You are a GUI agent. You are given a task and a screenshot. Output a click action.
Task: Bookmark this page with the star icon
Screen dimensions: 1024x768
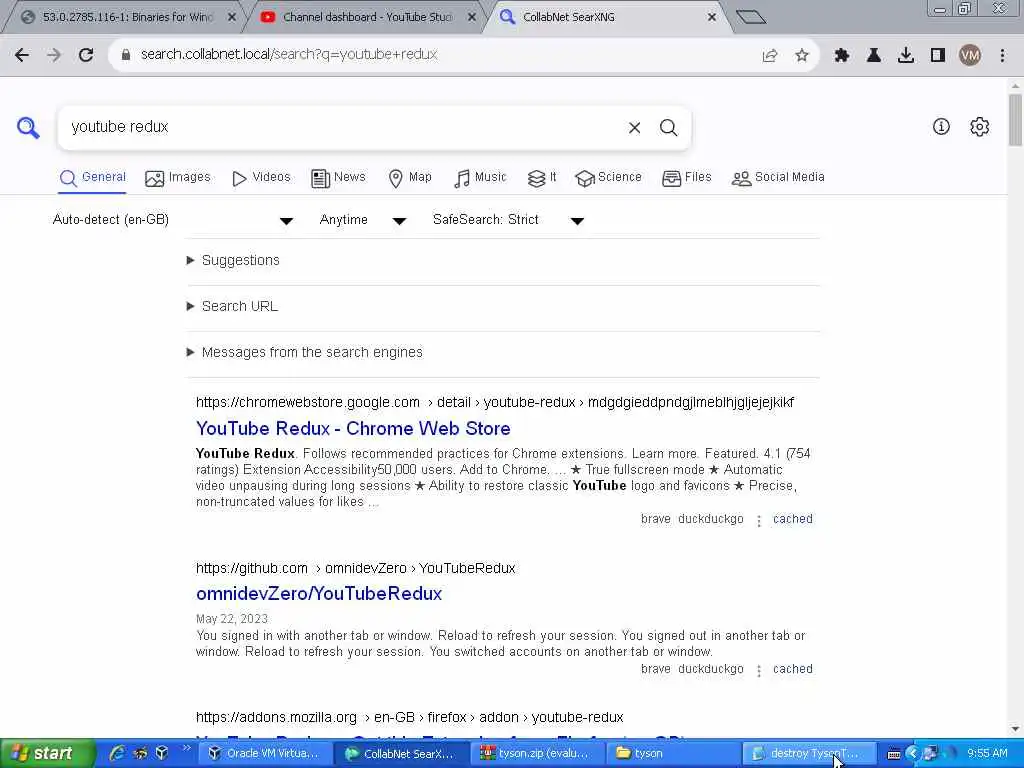pyautogui.click(x=802, y=55)
